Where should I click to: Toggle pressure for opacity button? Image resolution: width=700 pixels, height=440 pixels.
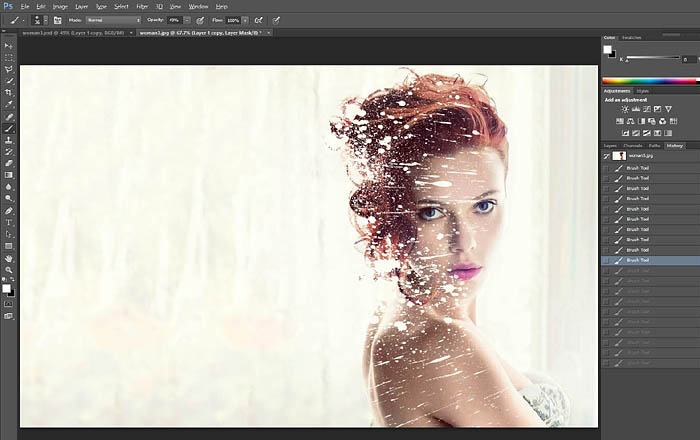pyautogui.click(x=201, y=19)
